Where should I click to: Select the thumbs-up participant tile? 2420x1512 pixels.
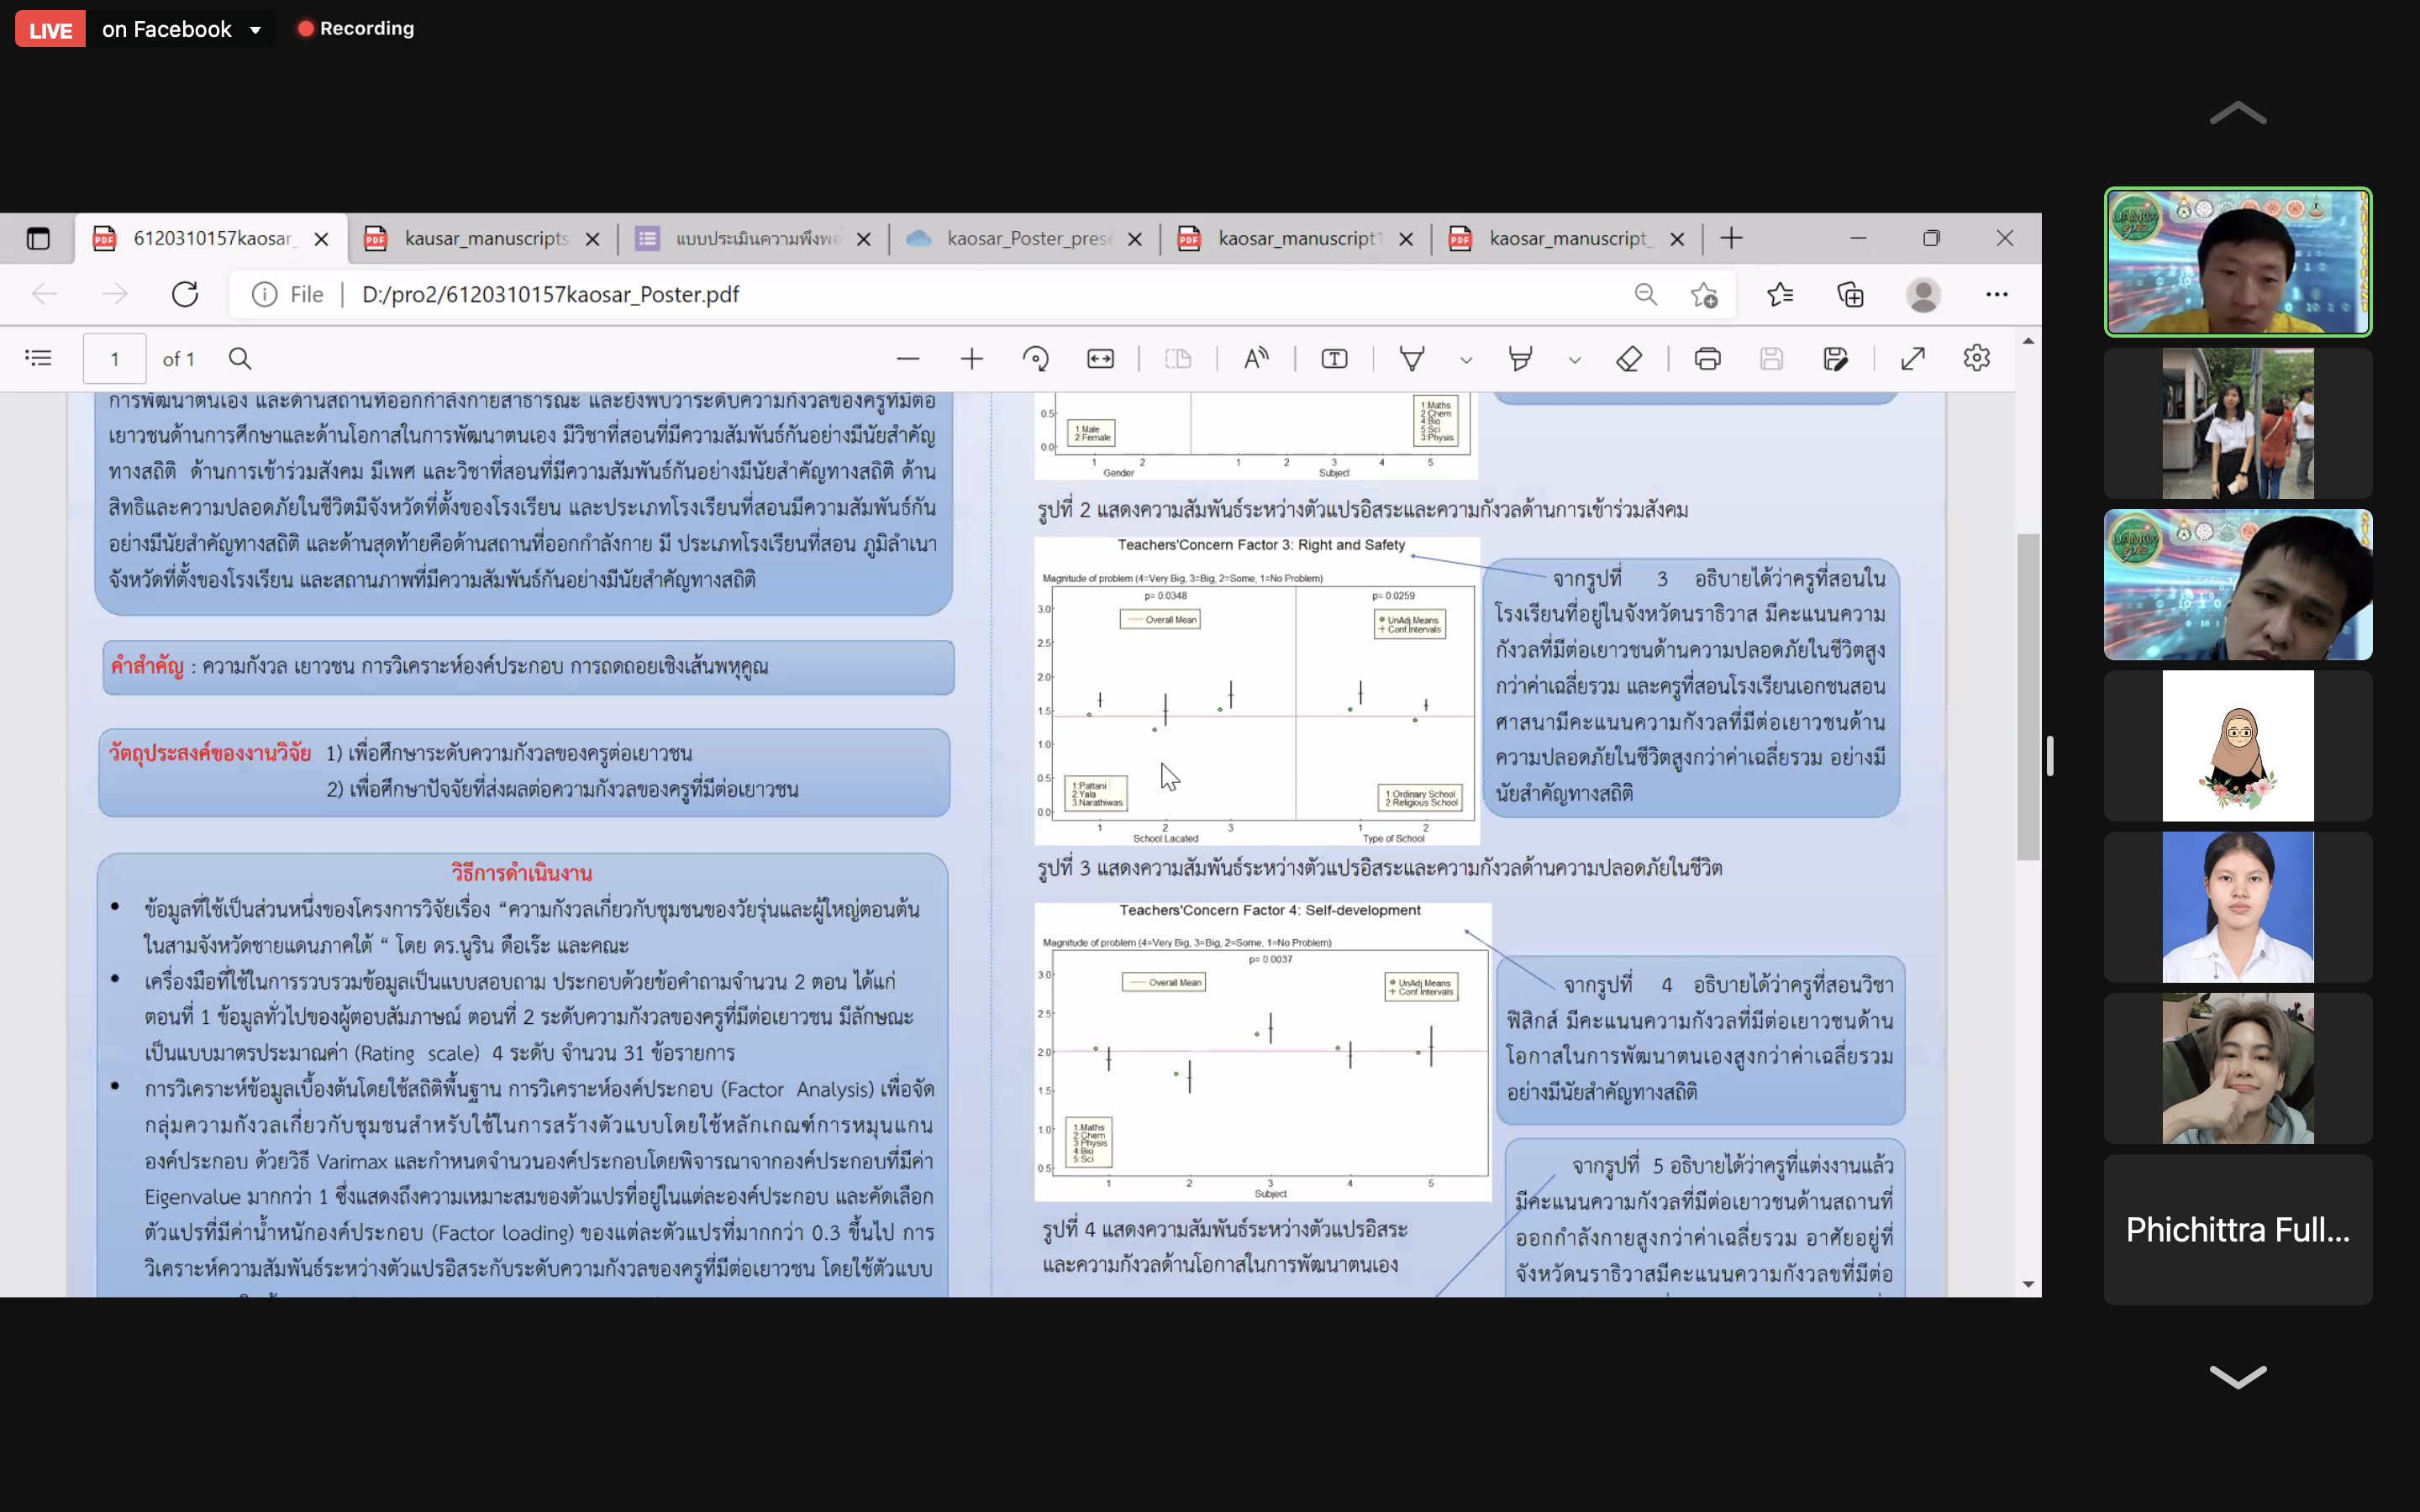pyautogui.click(x=2237, y=1068)
